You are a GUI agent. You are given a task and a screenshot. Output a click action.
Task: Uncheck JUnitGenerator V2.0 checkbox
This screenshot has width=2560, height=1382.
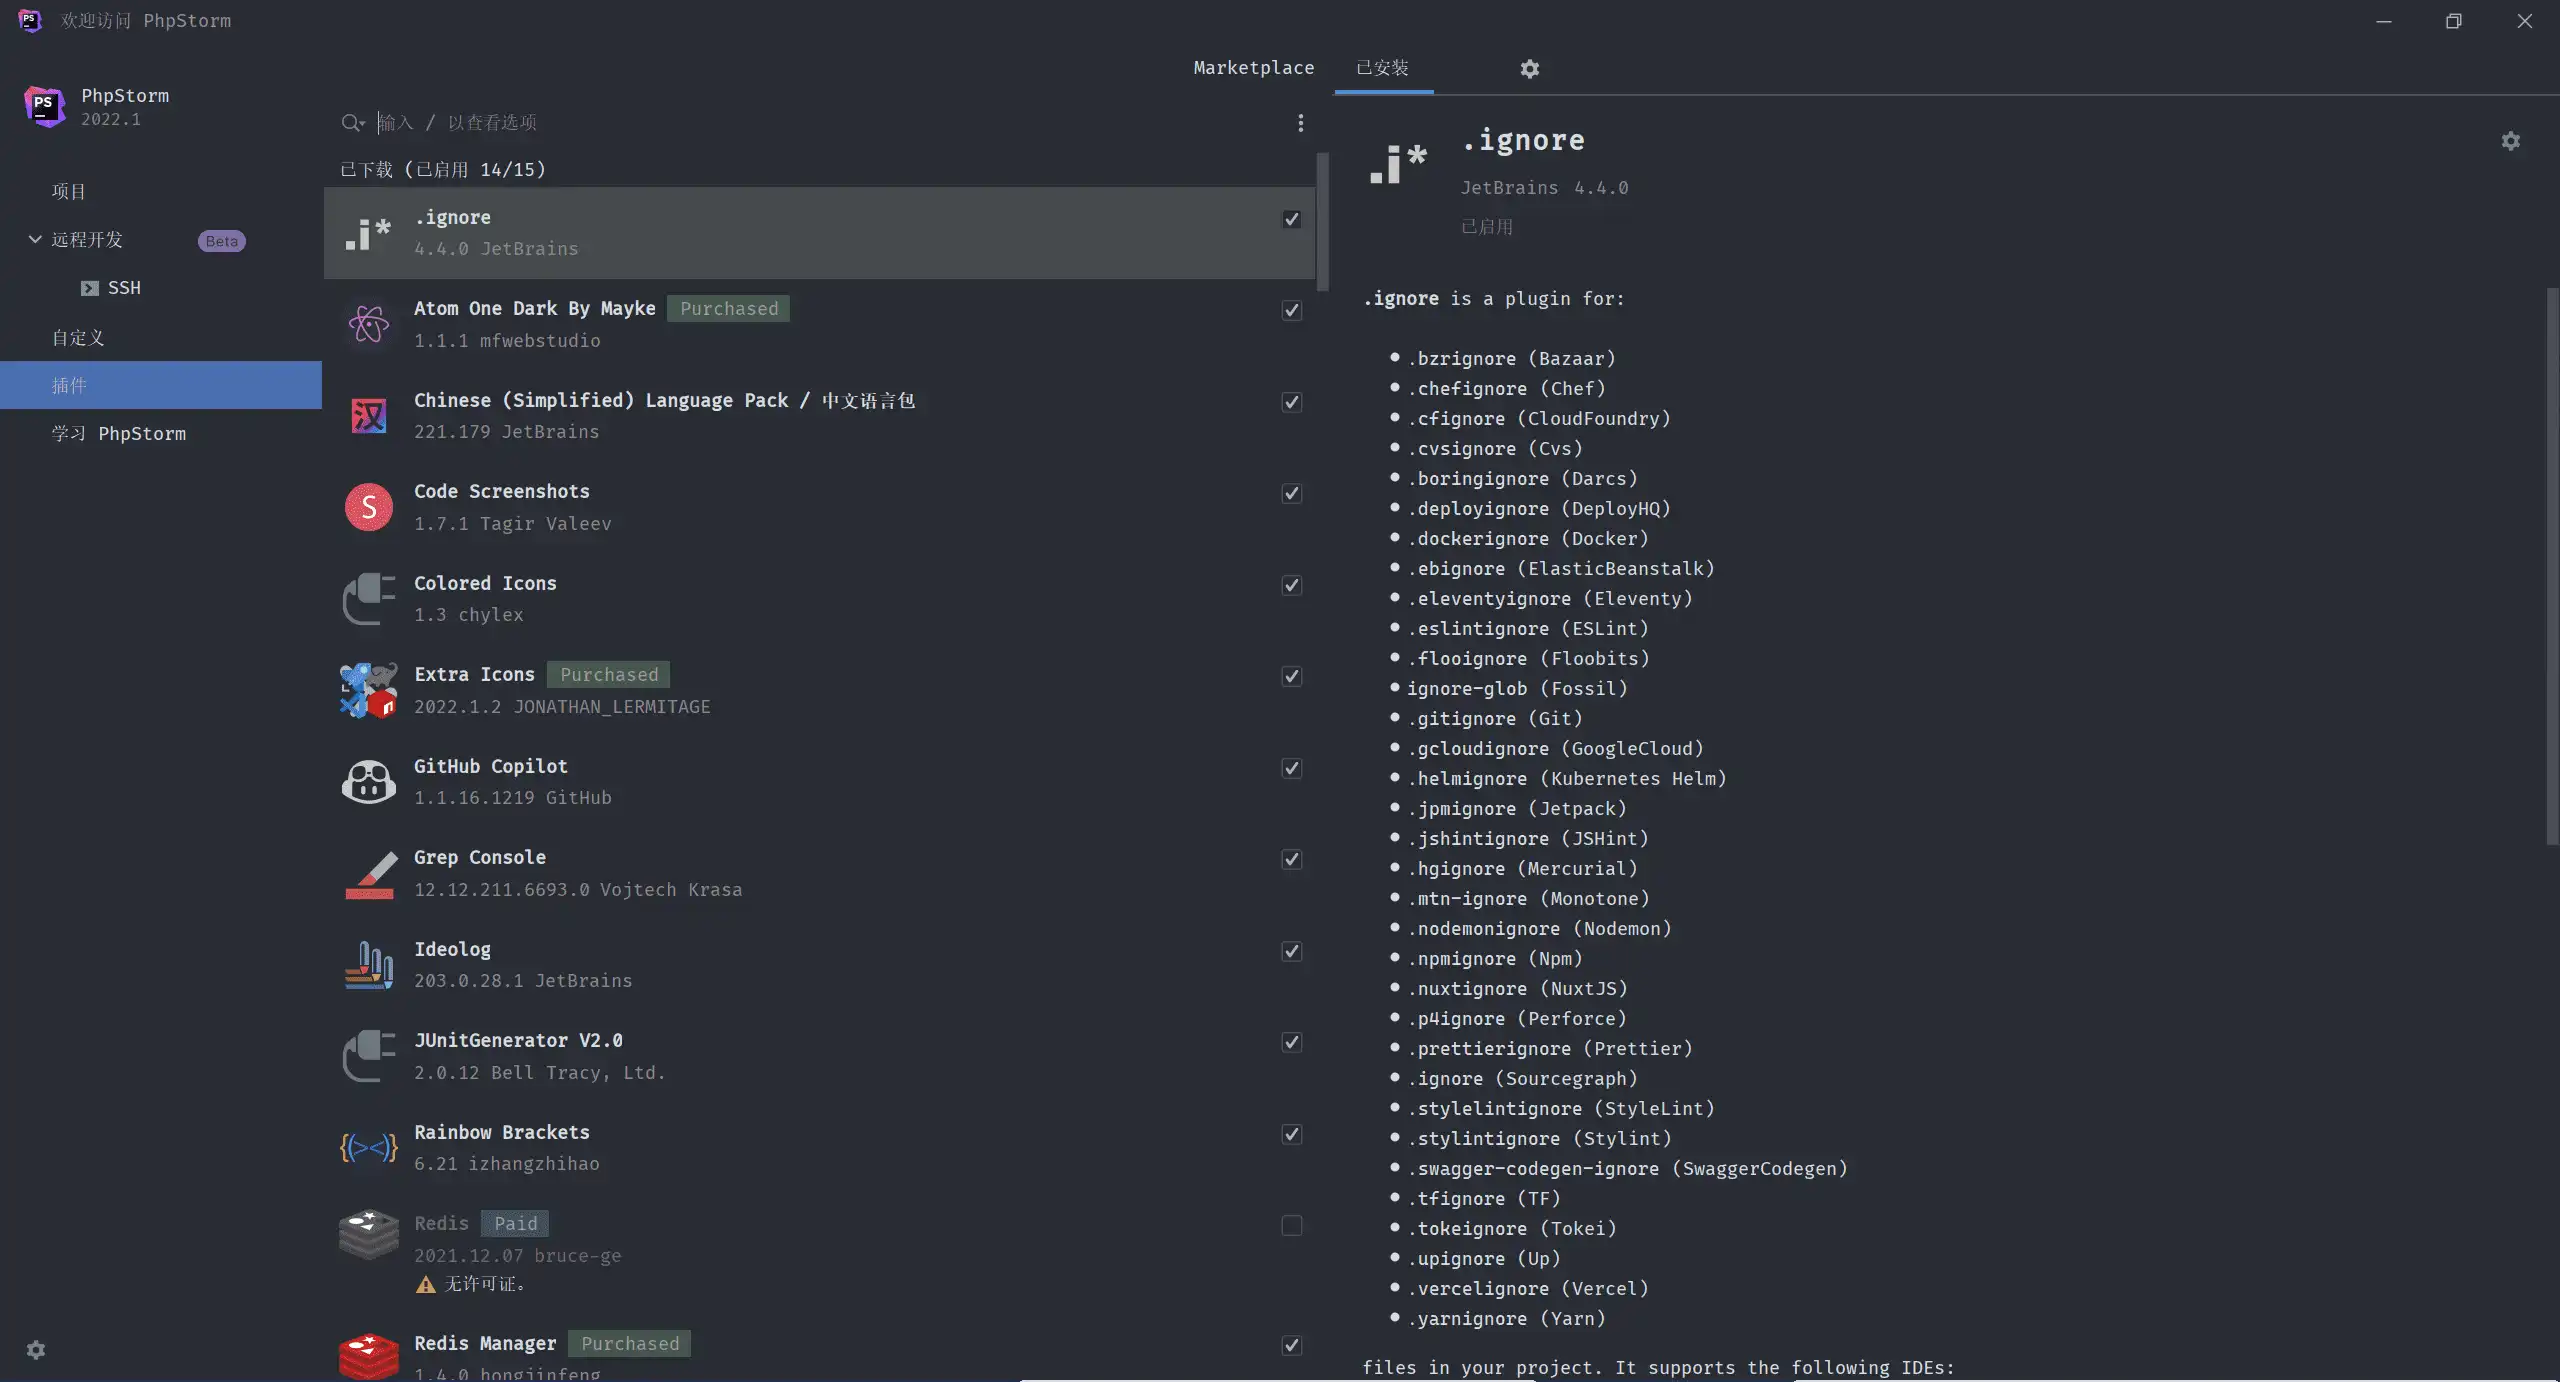click(x=1292, y=1042)
